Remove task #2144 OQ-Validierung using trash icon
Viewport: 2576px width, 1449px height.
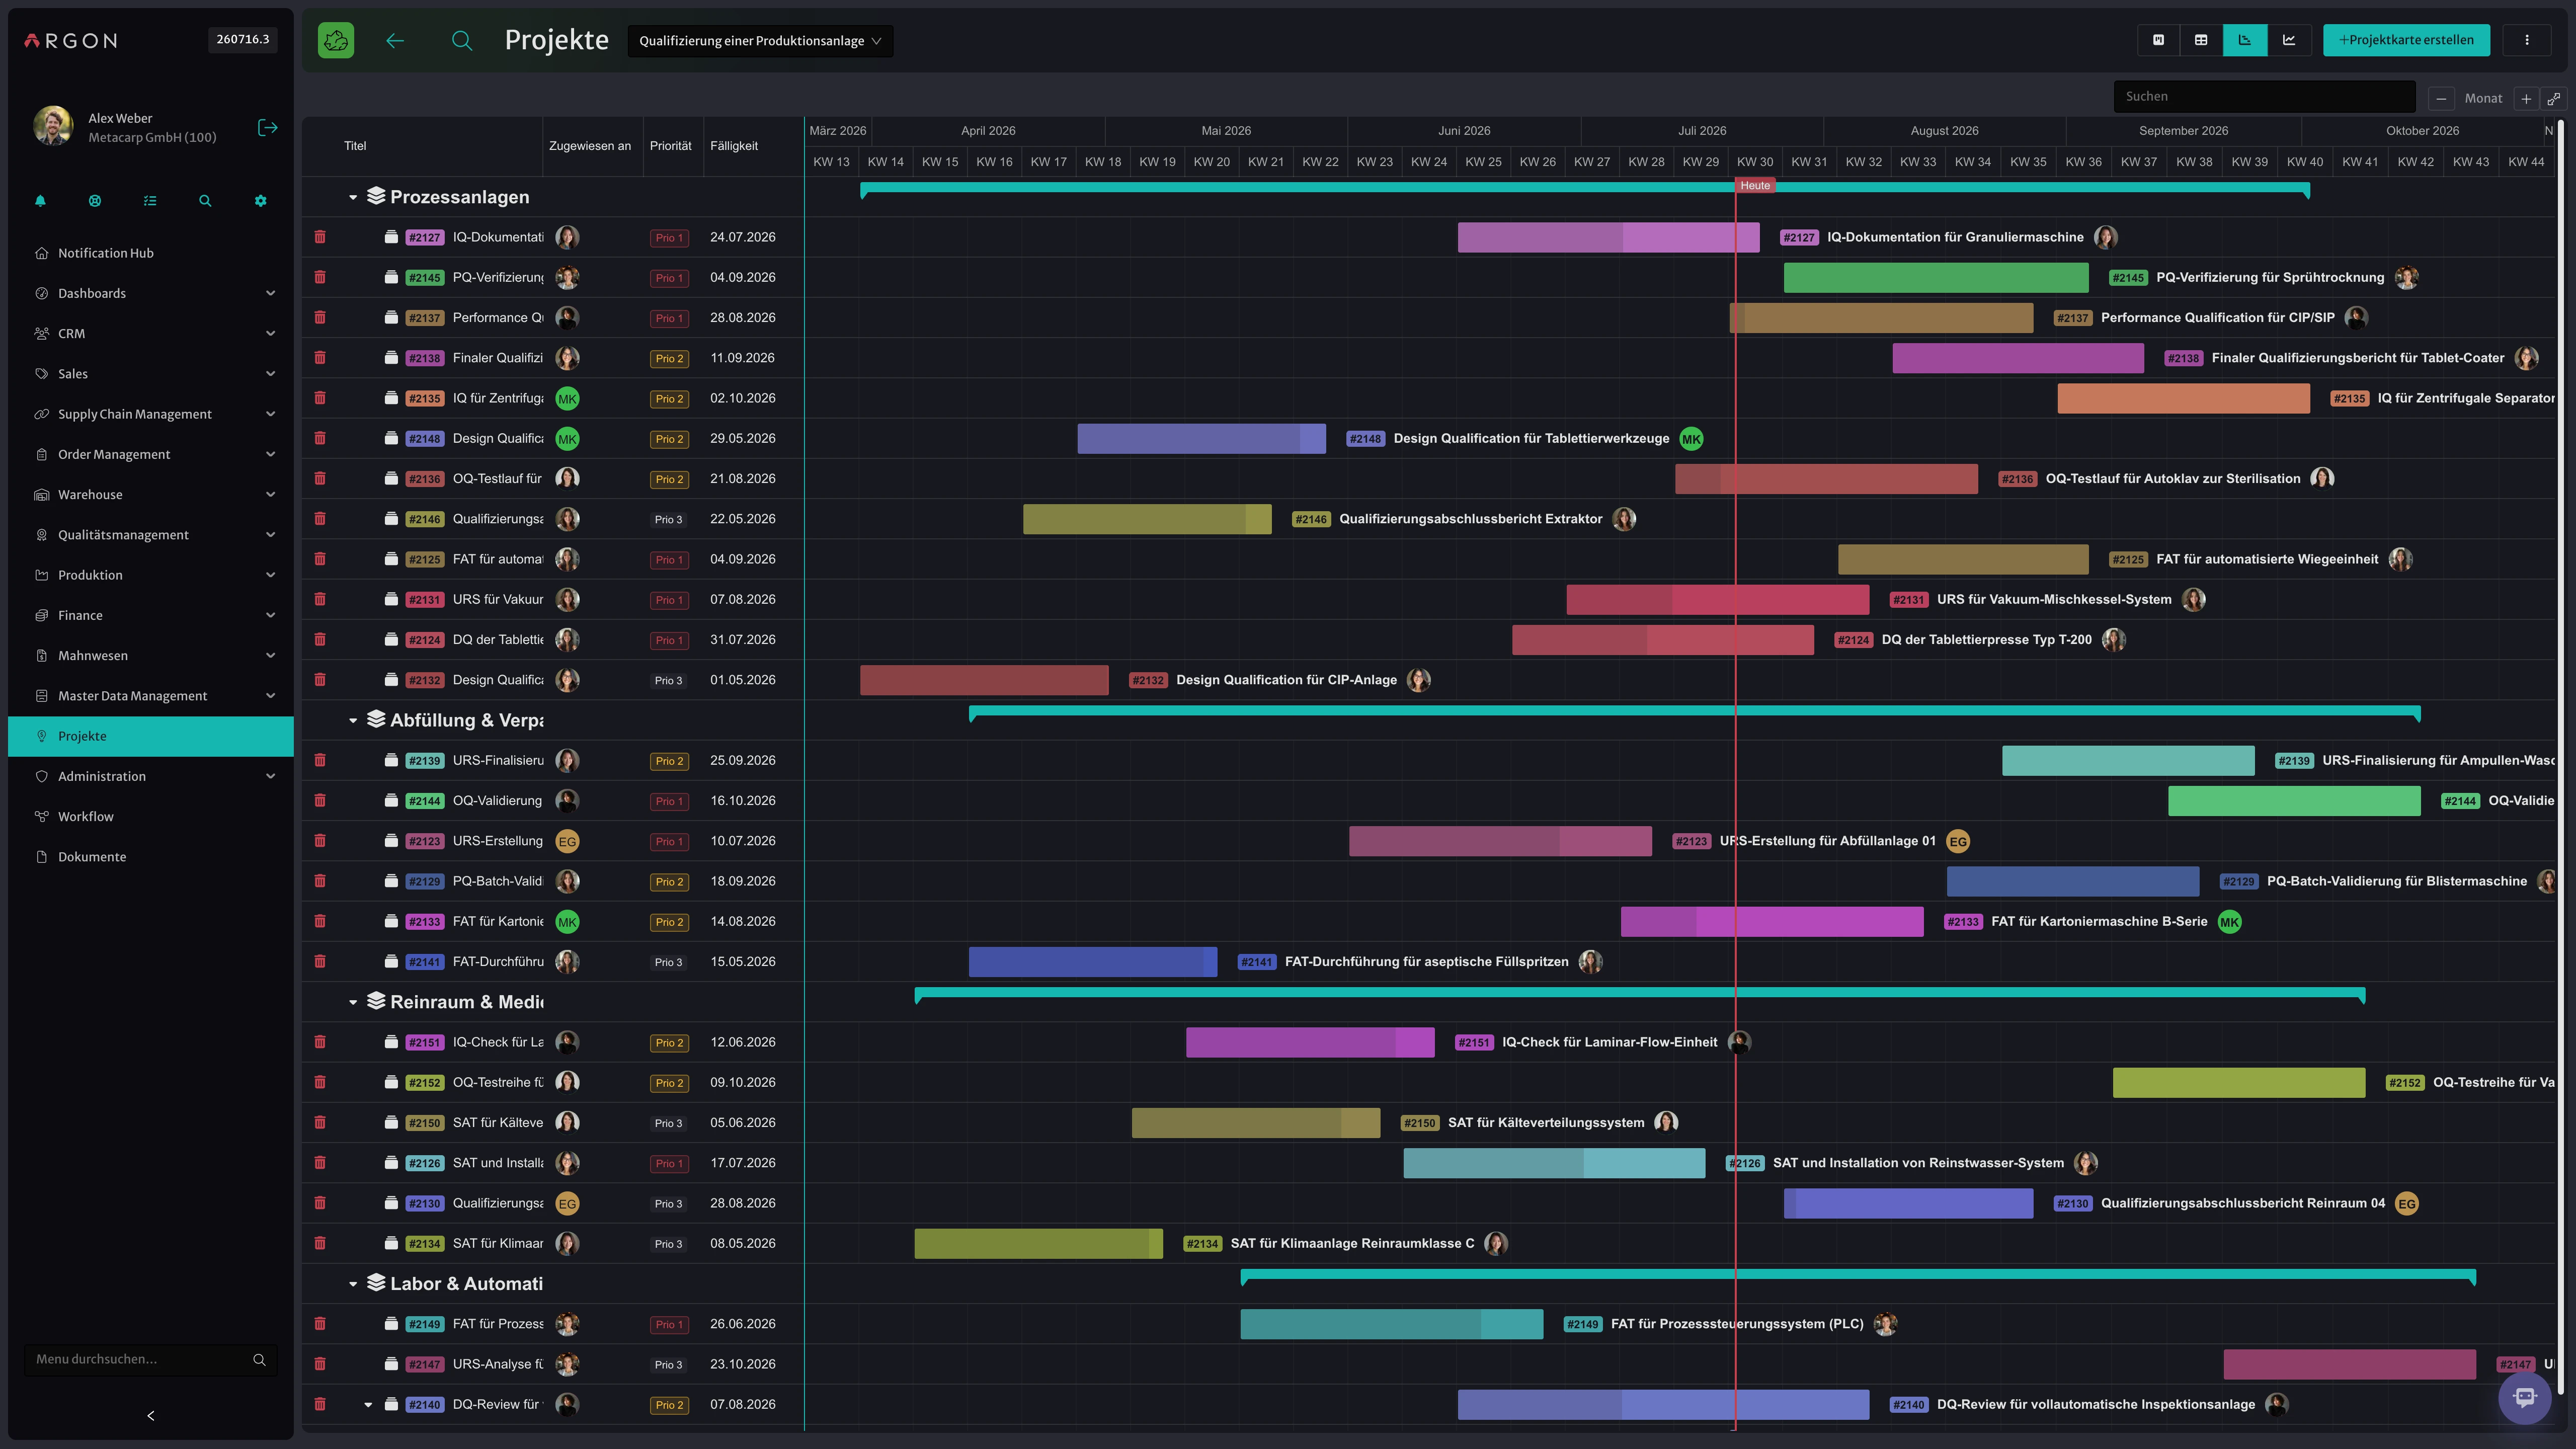click(x=320, y=800)
